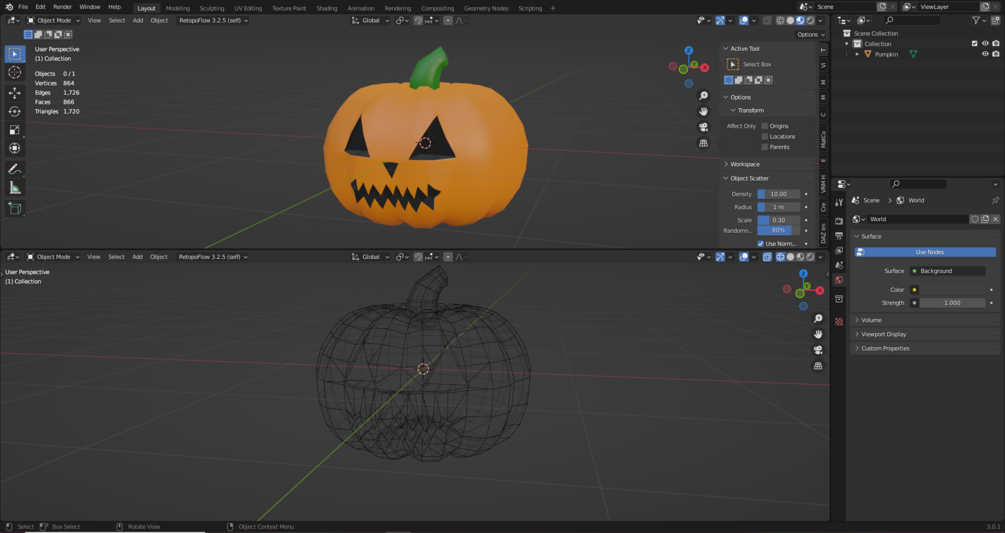Select the Measure tool

[14, 188]
